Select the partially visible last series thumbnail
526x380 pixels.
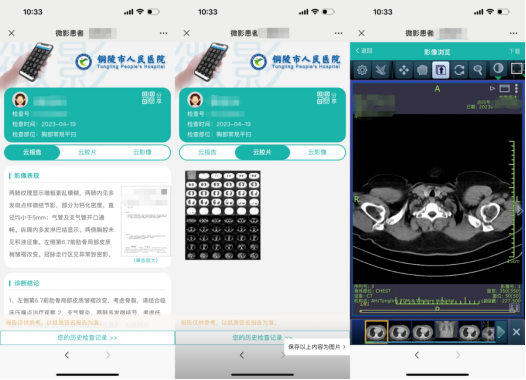(488, 331)
